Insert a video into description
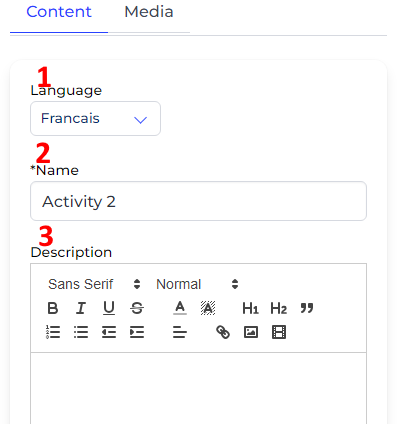 (279, 332)
